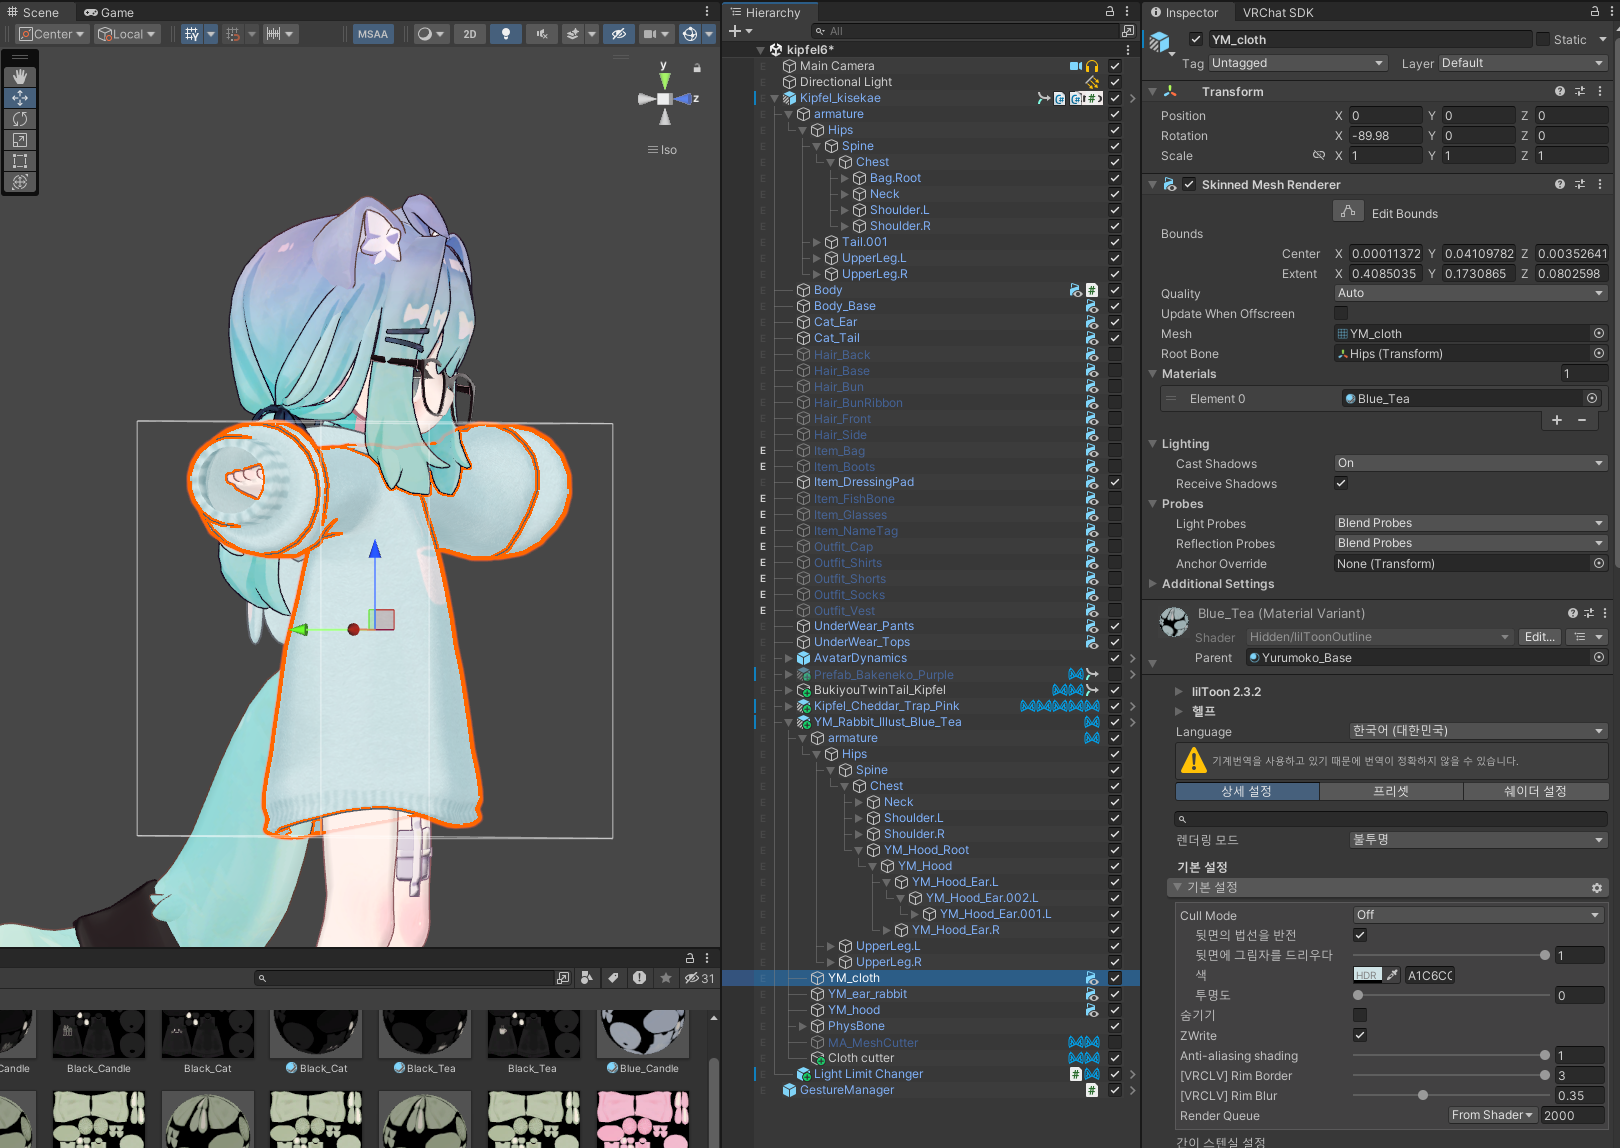The height and width of the screenshot is (1148, 1620).
Task: Open Render Queue From Shader button
Action: (x=1493, y=1115)
